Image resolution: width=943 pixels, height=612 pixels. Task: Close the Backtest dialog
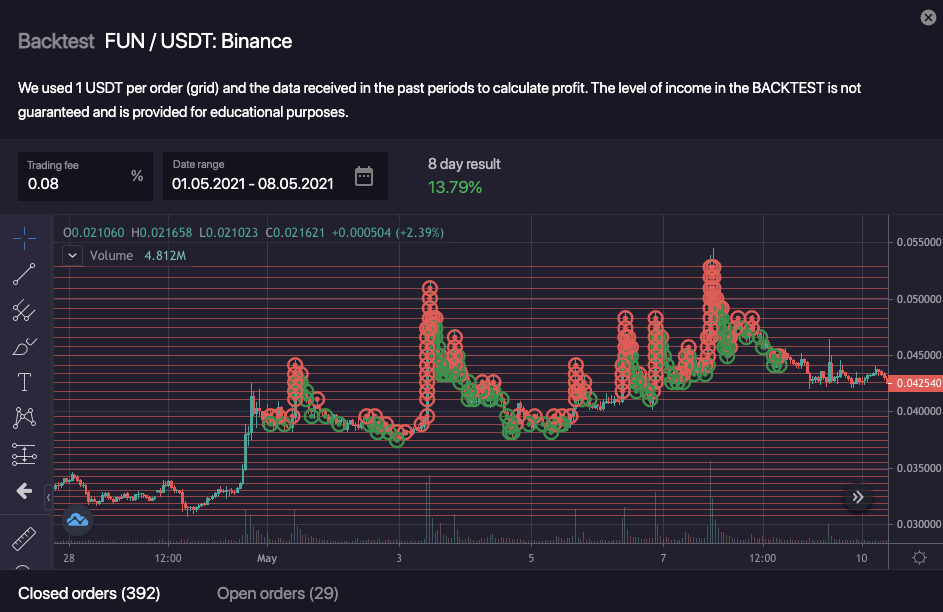[x=927, y=17]
